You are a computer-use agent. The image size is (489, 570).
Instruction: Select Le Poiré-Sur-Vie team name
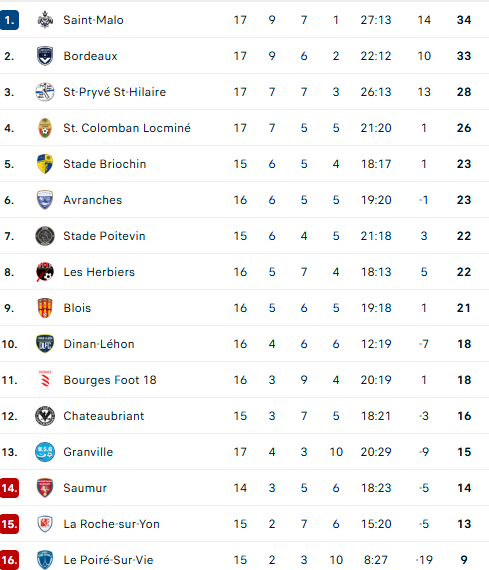108,560
